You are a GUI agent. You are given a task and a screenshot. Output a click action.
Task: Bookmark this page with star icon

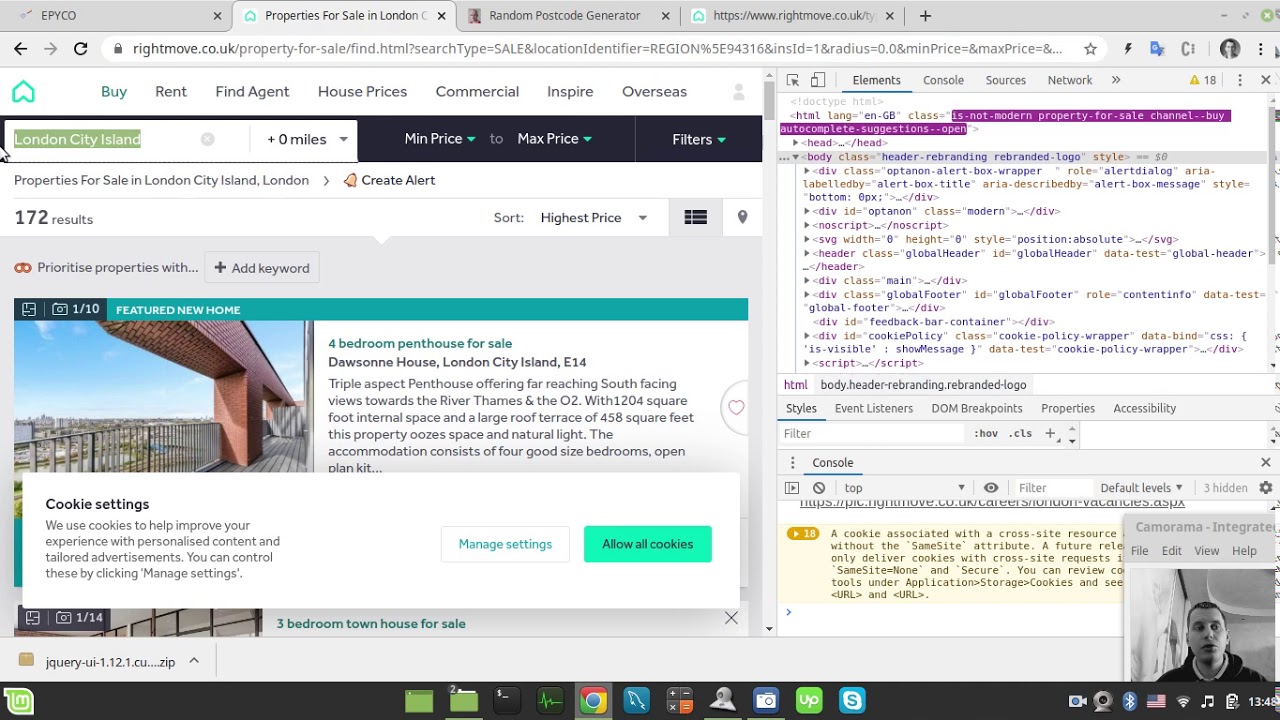[1090, 48]
